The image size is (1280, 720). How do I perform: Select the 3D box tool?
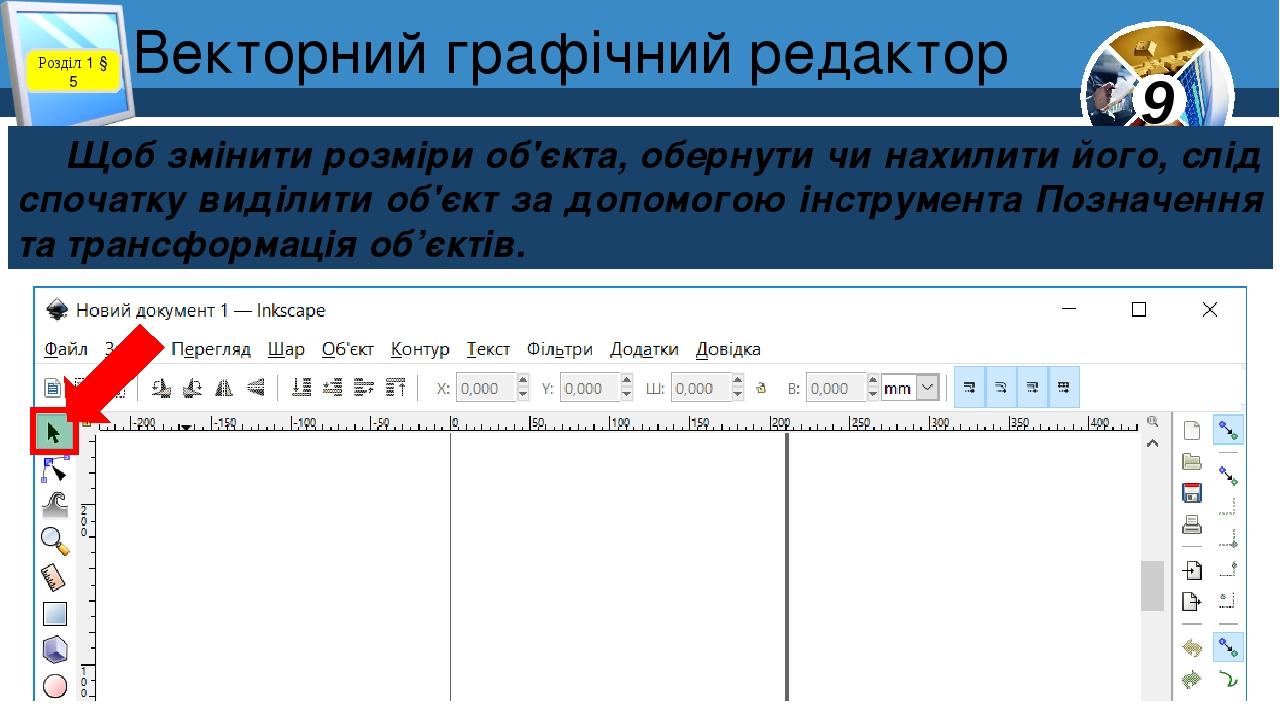(55, 650)
